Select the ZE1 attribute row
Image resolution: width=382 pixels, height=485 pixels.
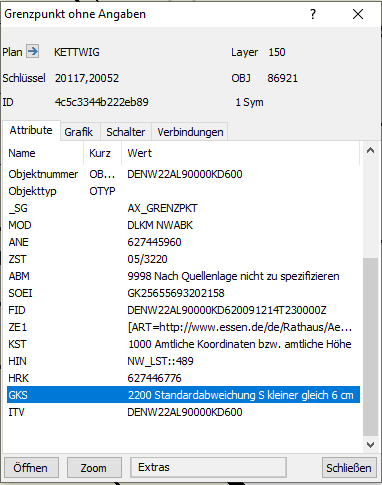click(183, 327)
